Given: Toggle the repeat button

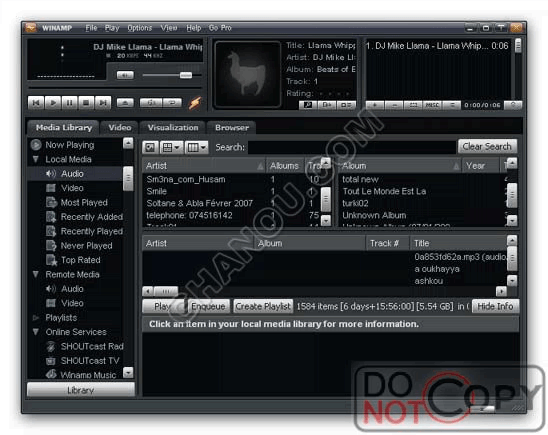Looking at the screenshot, I should click(172, 103).
